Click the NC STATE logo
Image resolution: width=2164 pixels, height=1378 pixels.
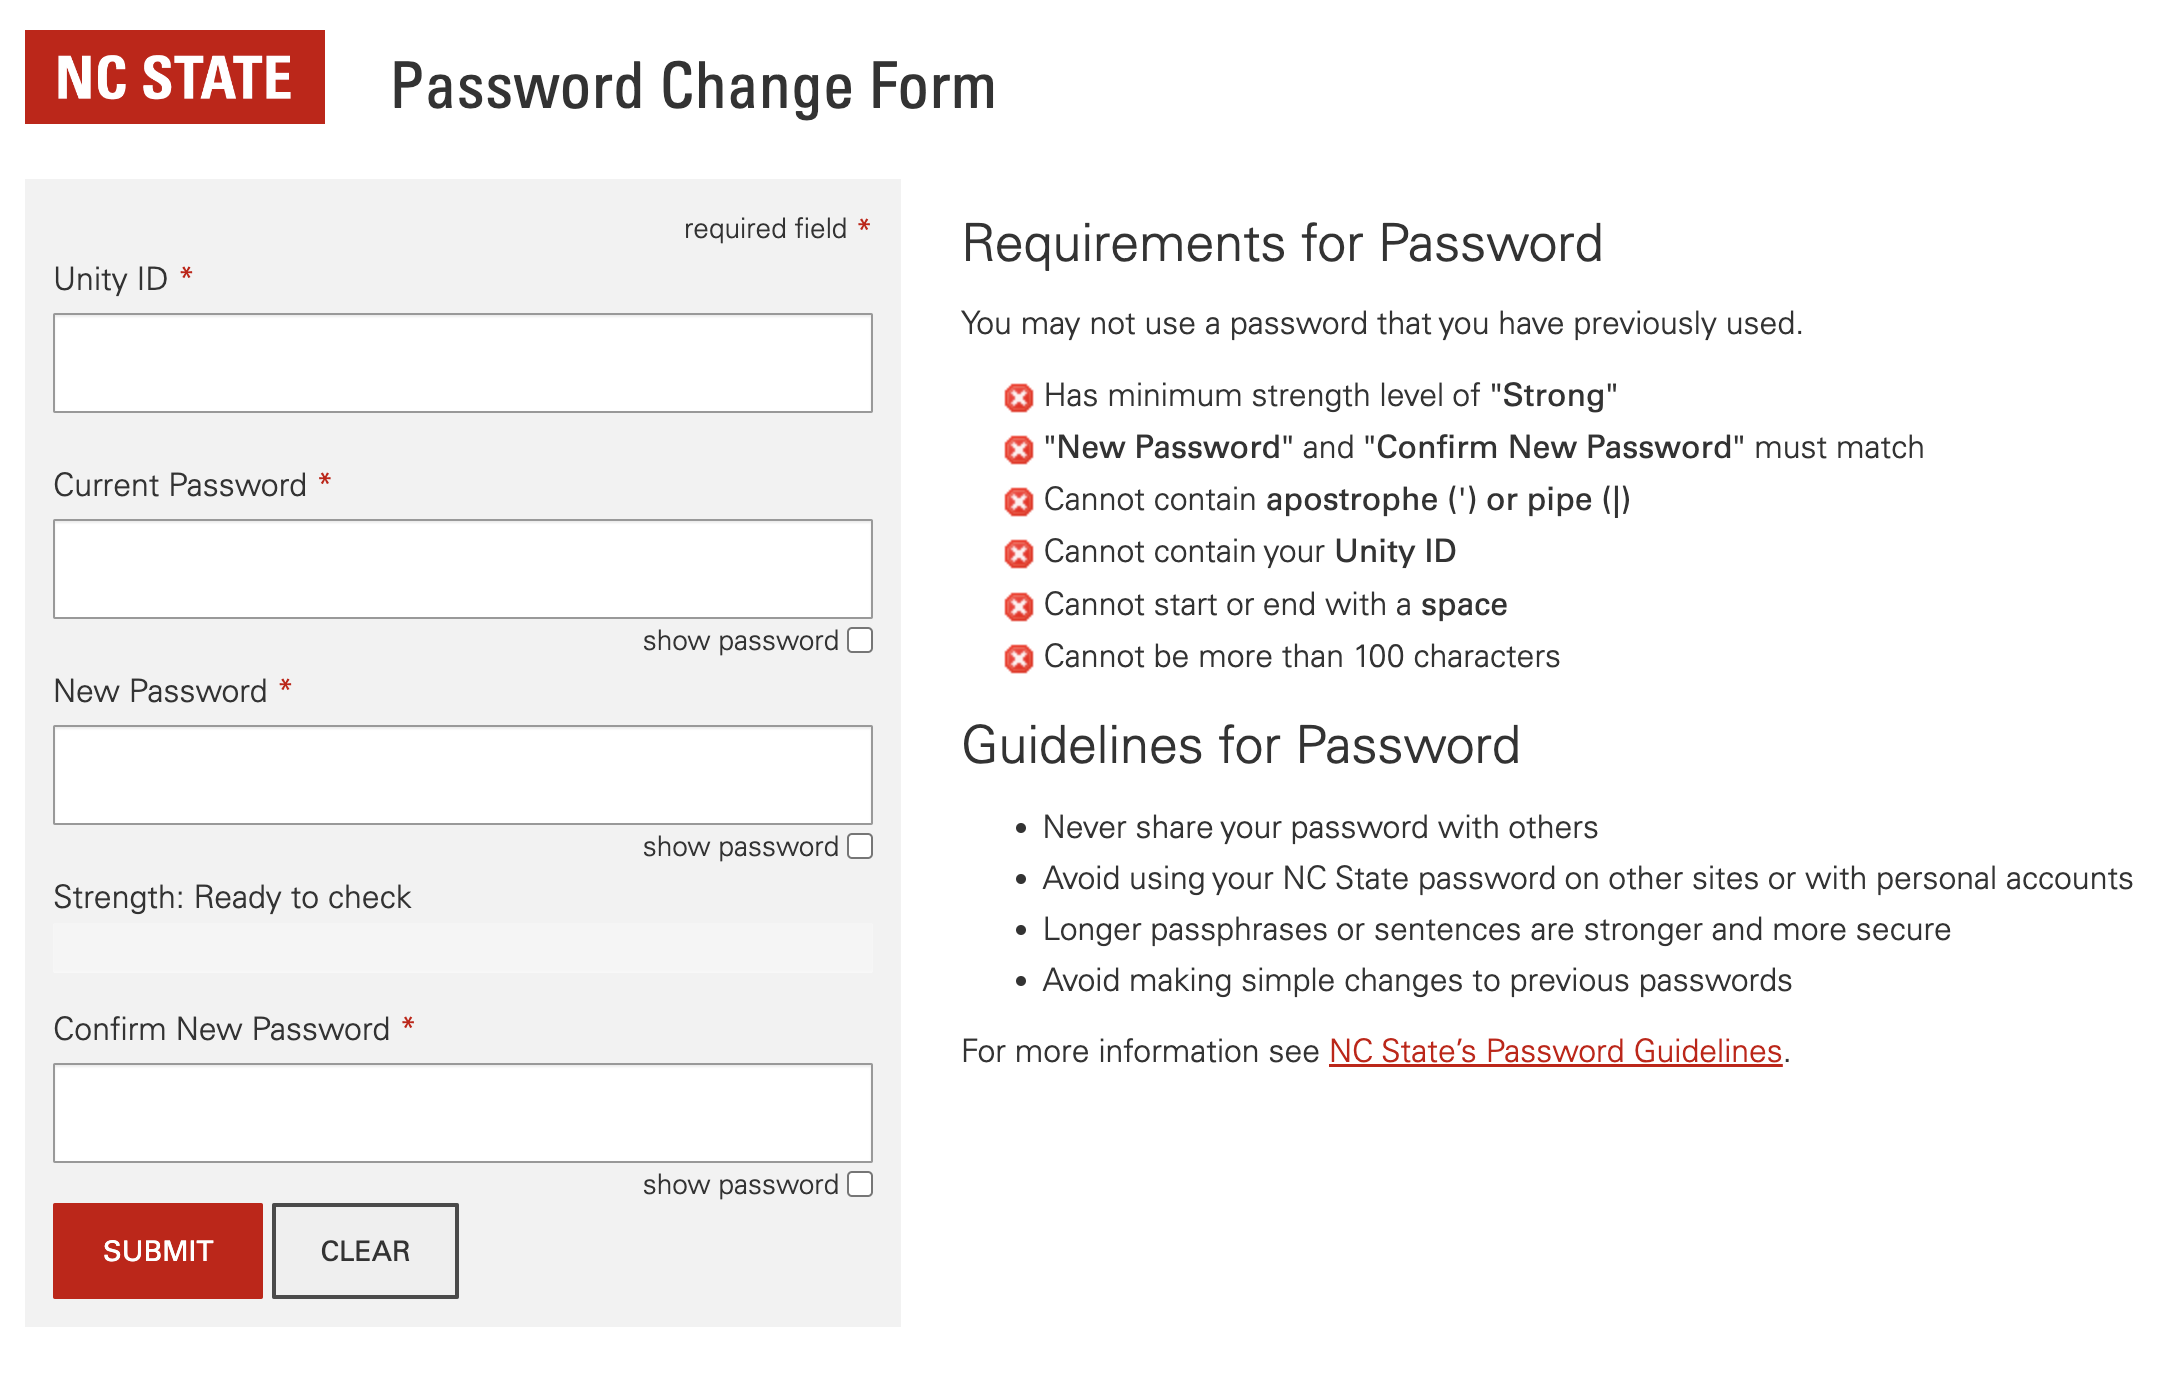(x=175, y=77)
